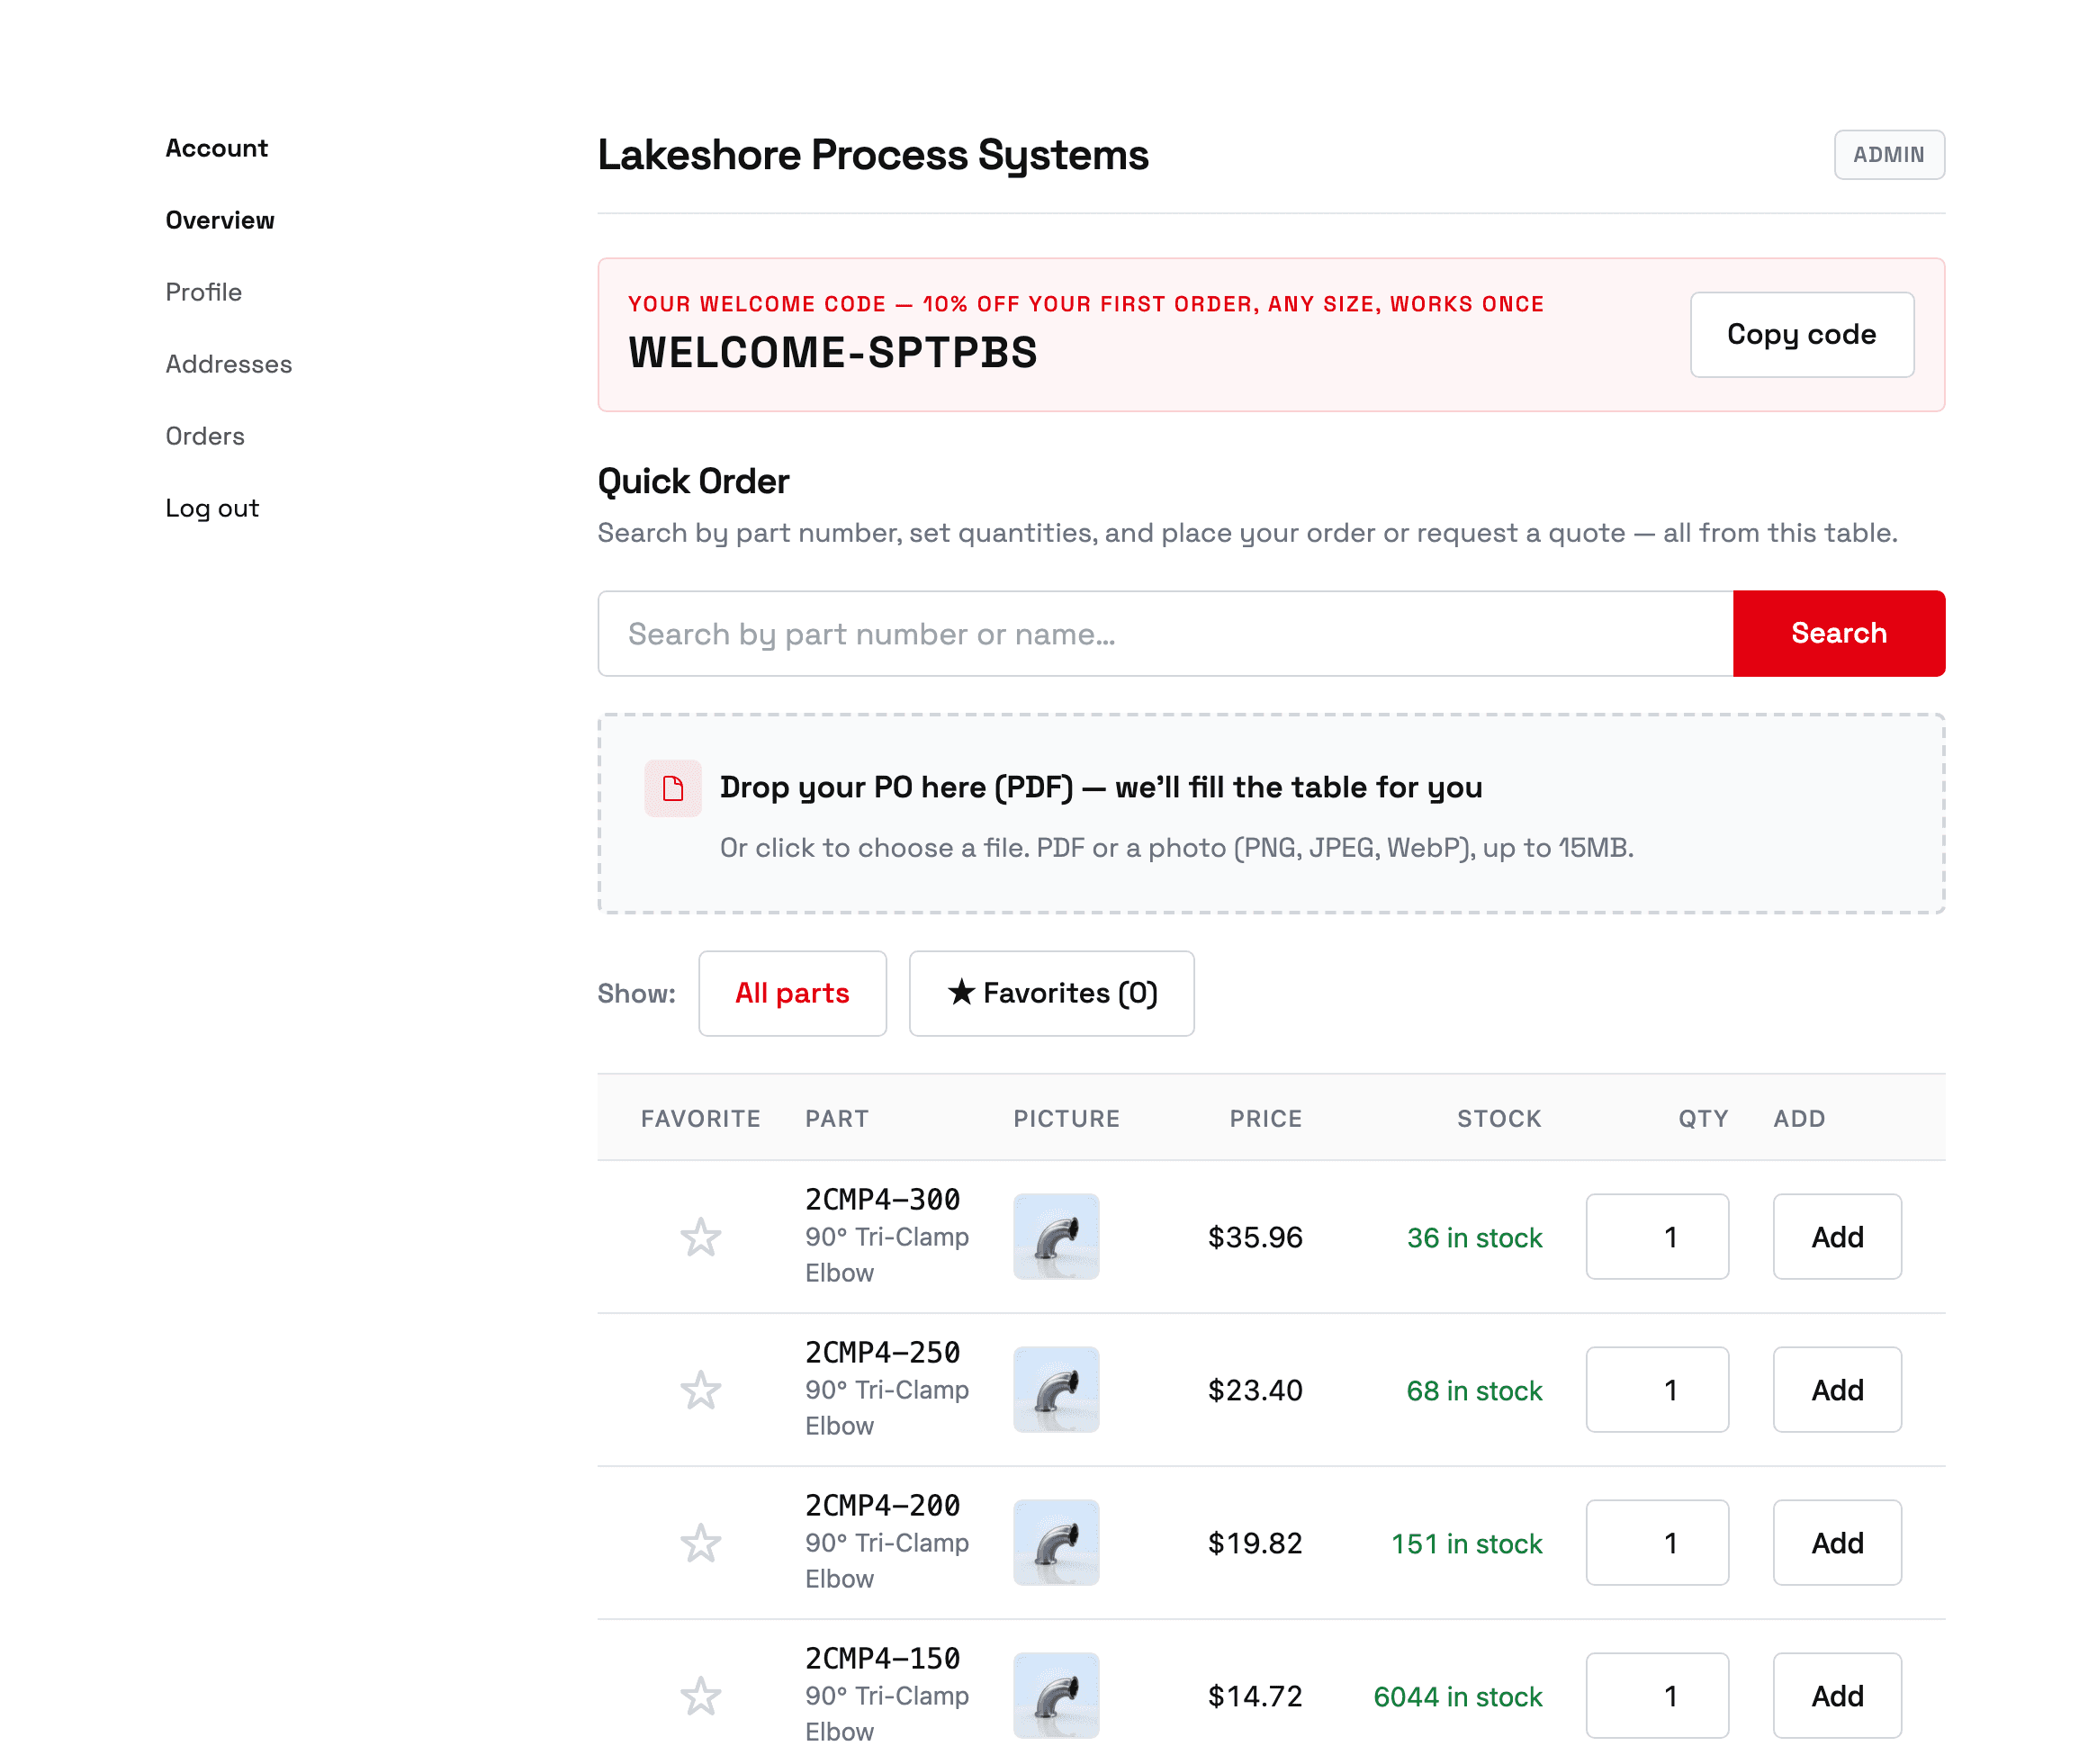Click the ADMIN badge

(1889, 155)
